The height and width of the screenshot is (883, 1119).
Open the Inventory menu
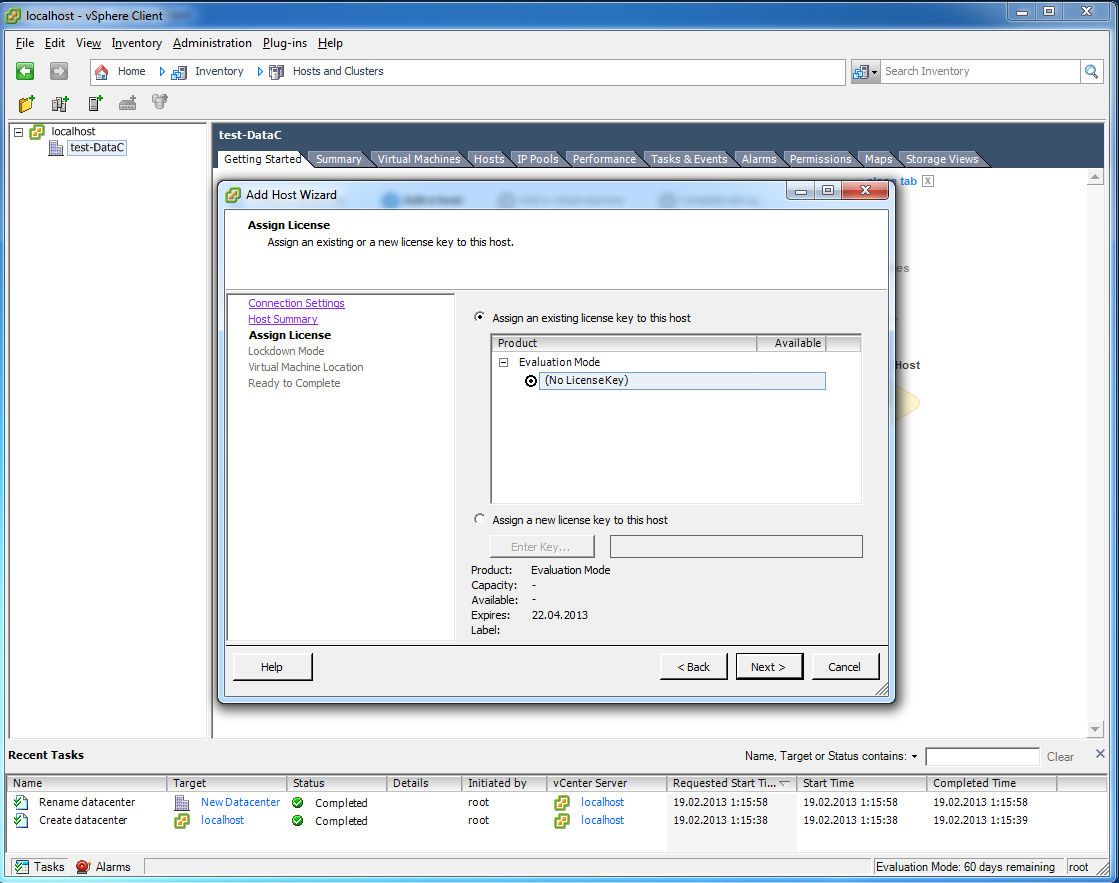click(x=136, y=43)
